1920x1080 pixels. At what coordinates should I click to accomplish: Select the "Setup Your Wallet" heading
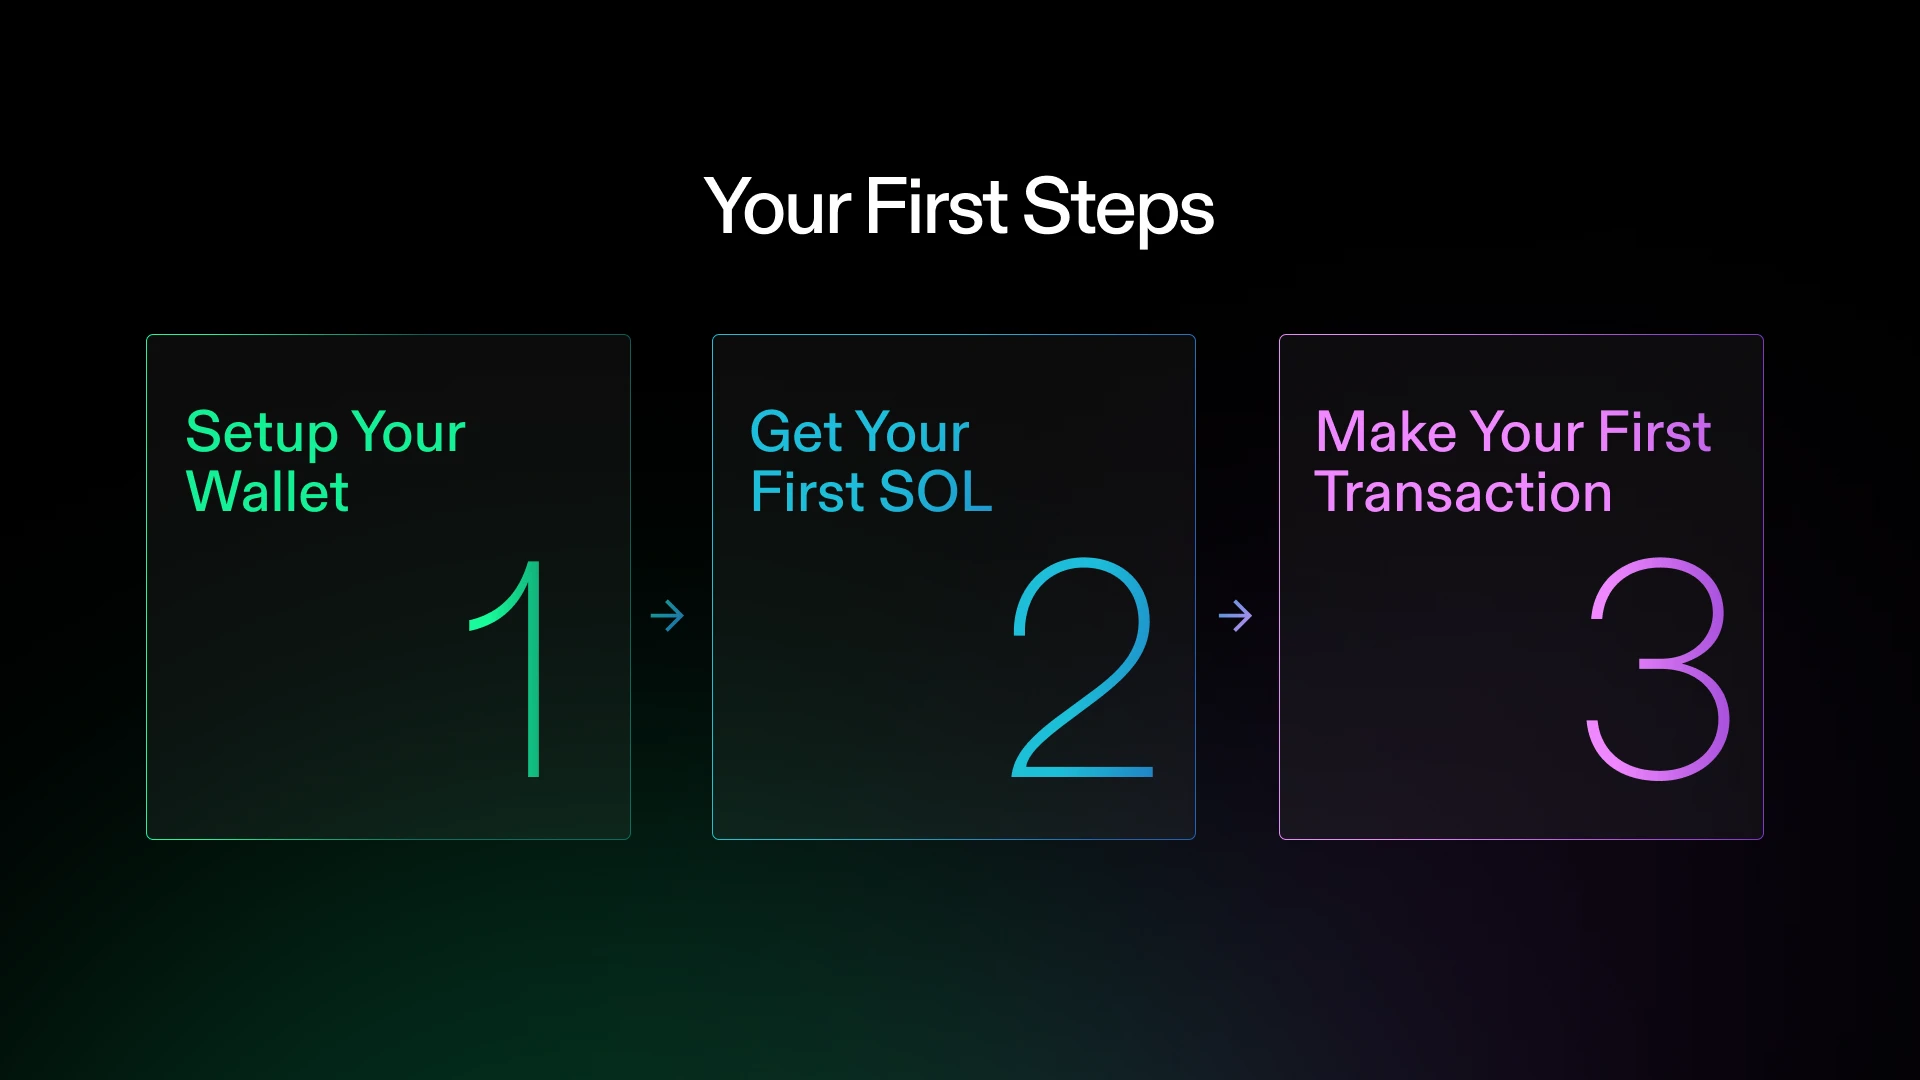[325, 461]
